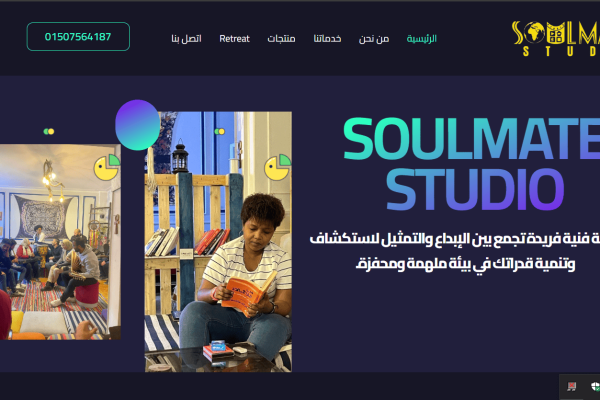Open the network disconnected tray icon
Screen dimensions: 600x400
pos(572,386)
